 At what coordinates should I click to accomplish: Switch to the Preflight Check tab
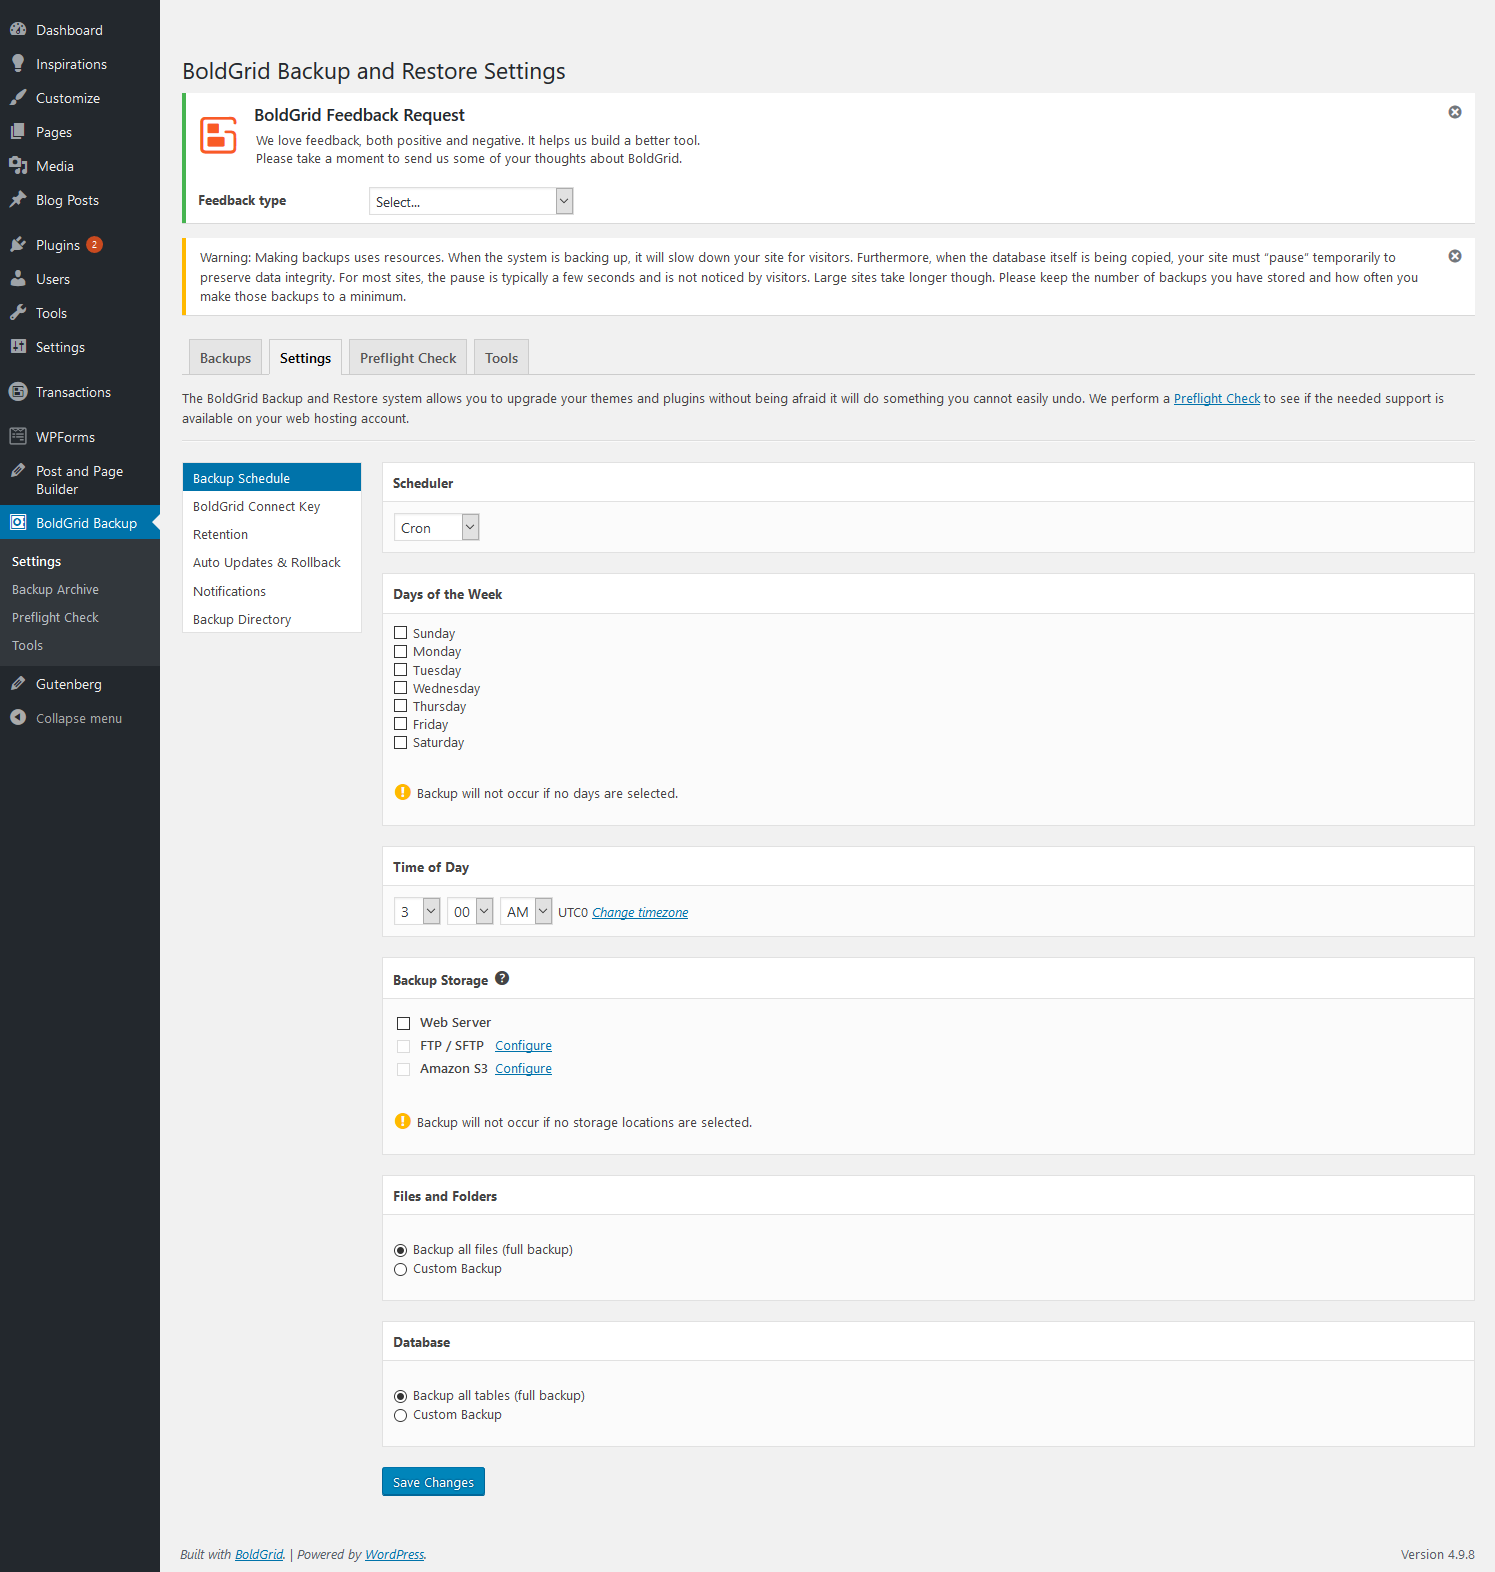pos(408,358)
